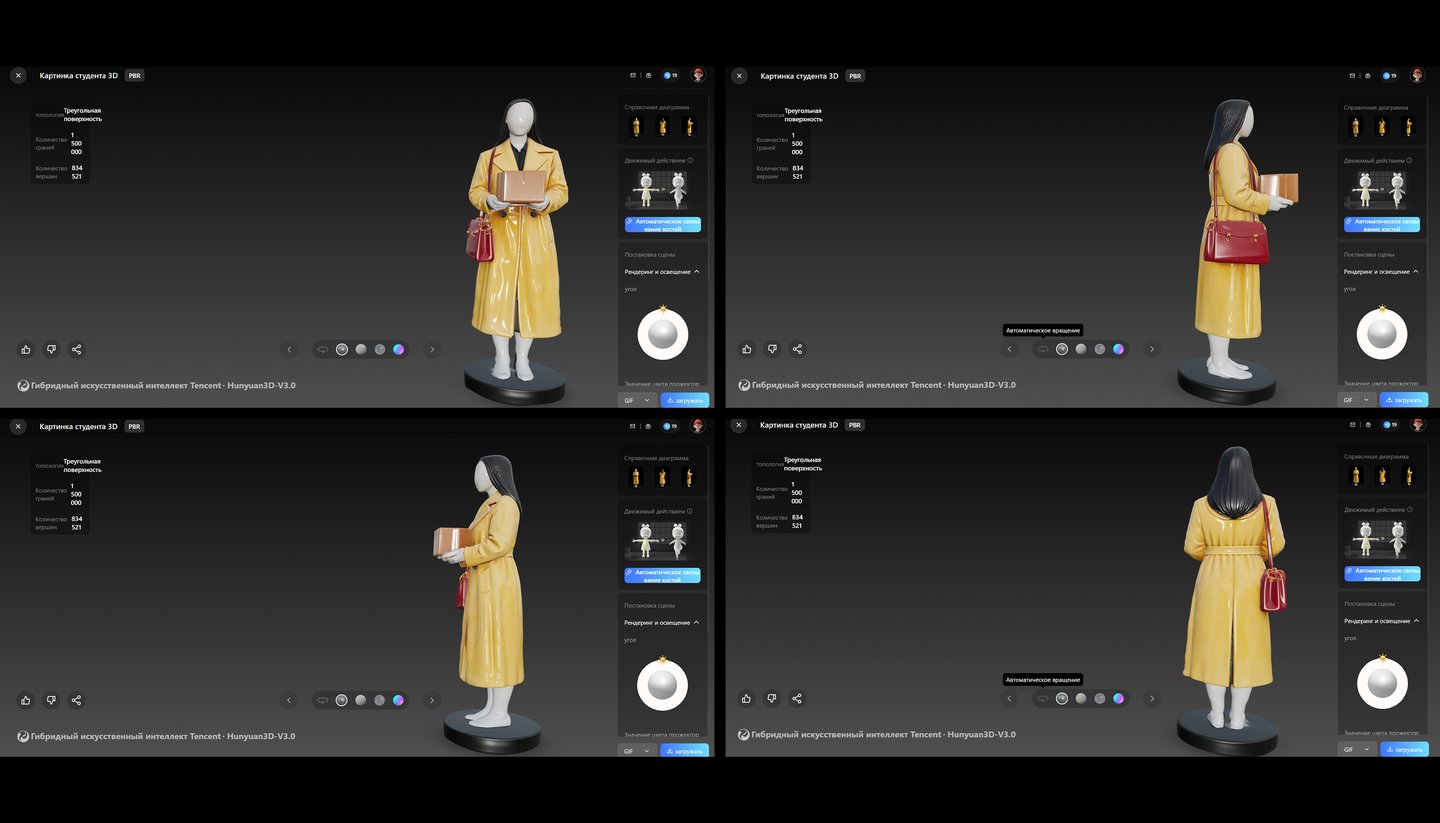Click 'Автоматическое связывание костей' in front-view window
The image size is (1440, 823).
(x=663, y=225)
